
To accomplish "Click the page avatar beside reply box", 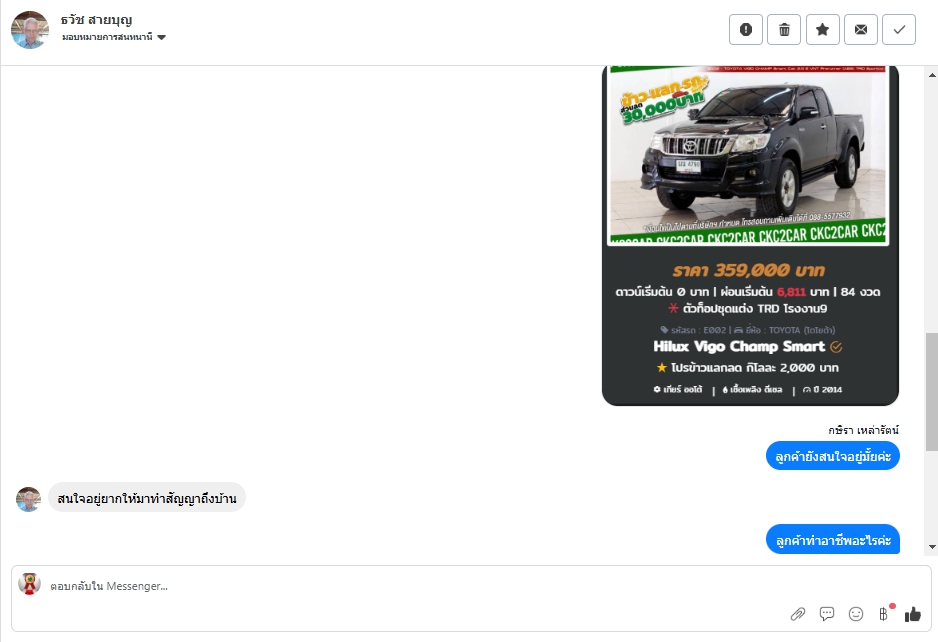I will [29, 584].
